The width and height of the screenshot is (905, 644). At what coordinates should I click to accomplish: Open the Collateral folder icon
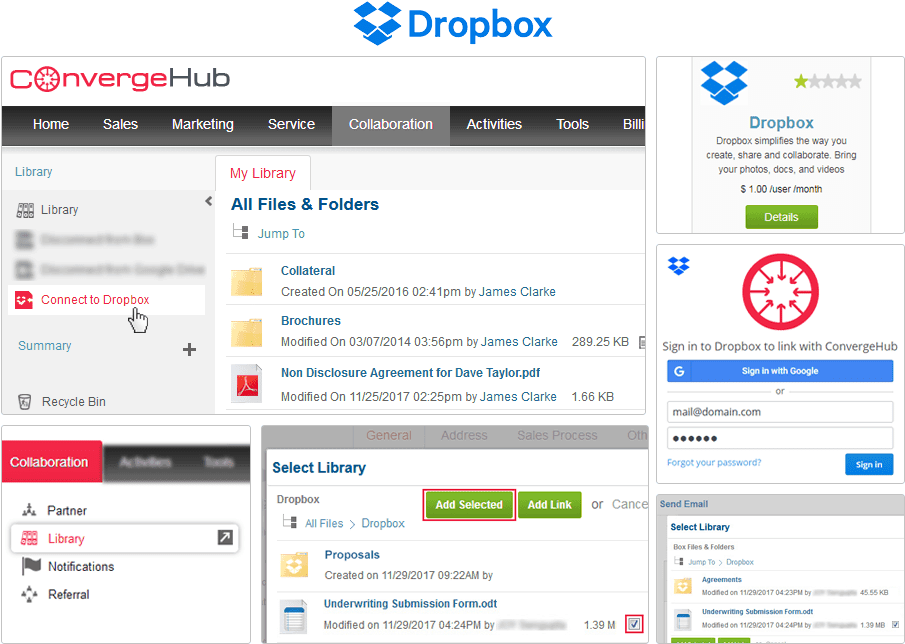[x=246, y=281]
